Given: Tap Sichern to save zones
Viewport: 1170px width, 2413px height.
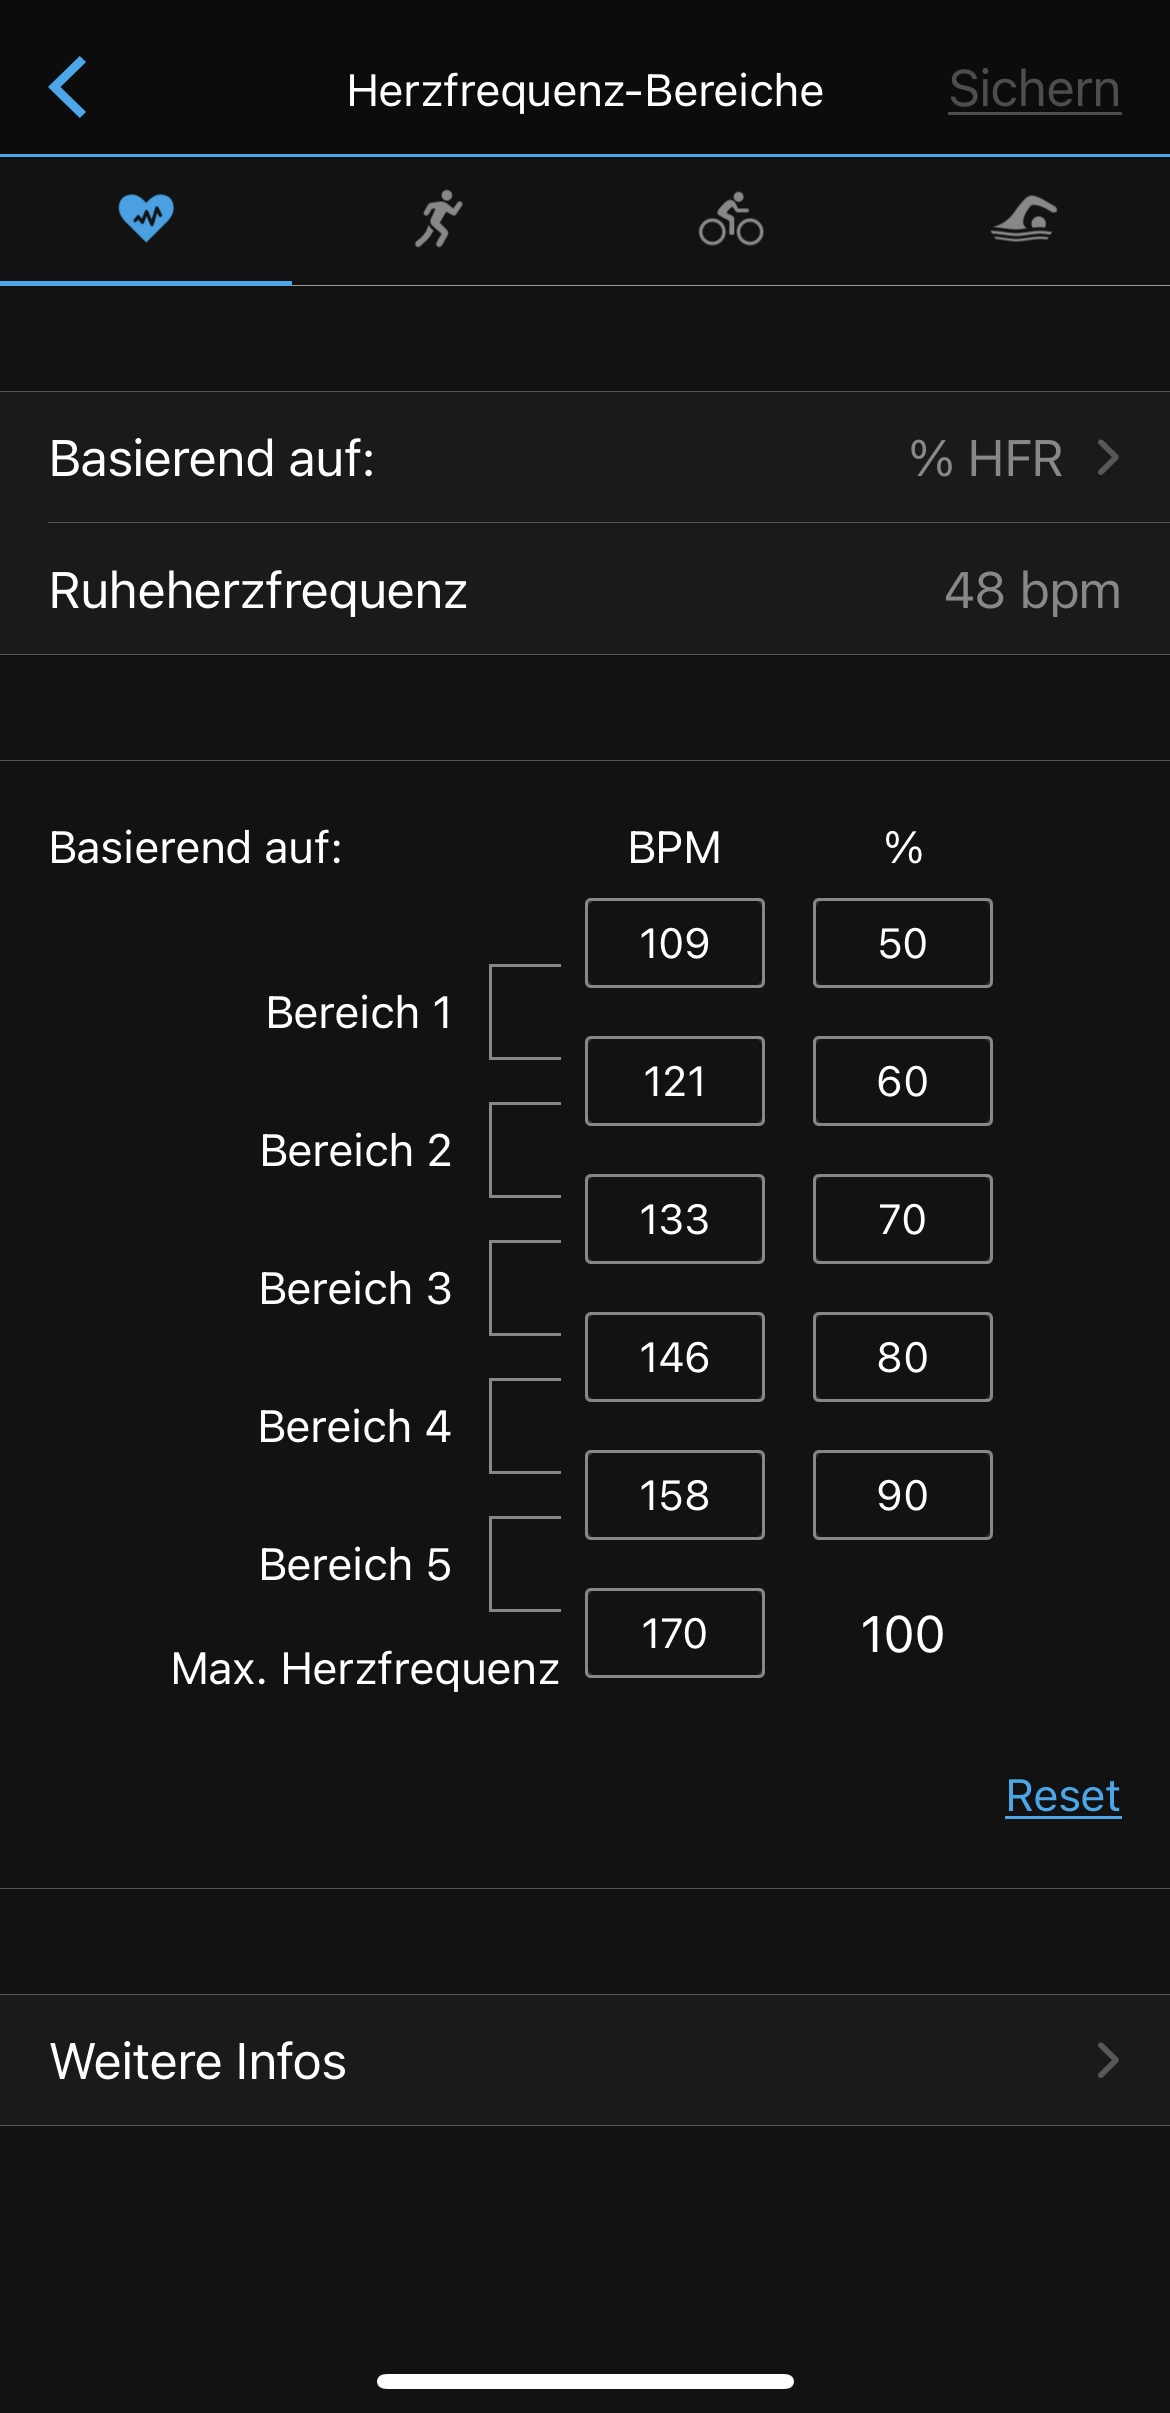Looking at the screenshot, I should 1034,89.
